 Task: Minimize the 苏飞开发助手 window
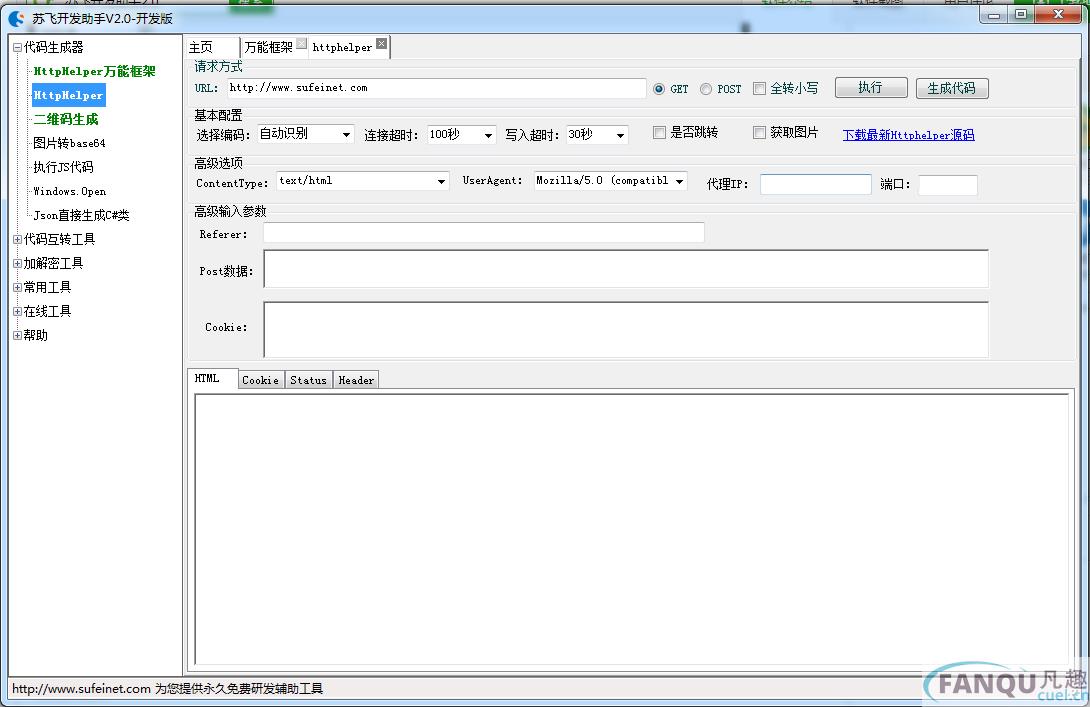click(x=995, y=15)
